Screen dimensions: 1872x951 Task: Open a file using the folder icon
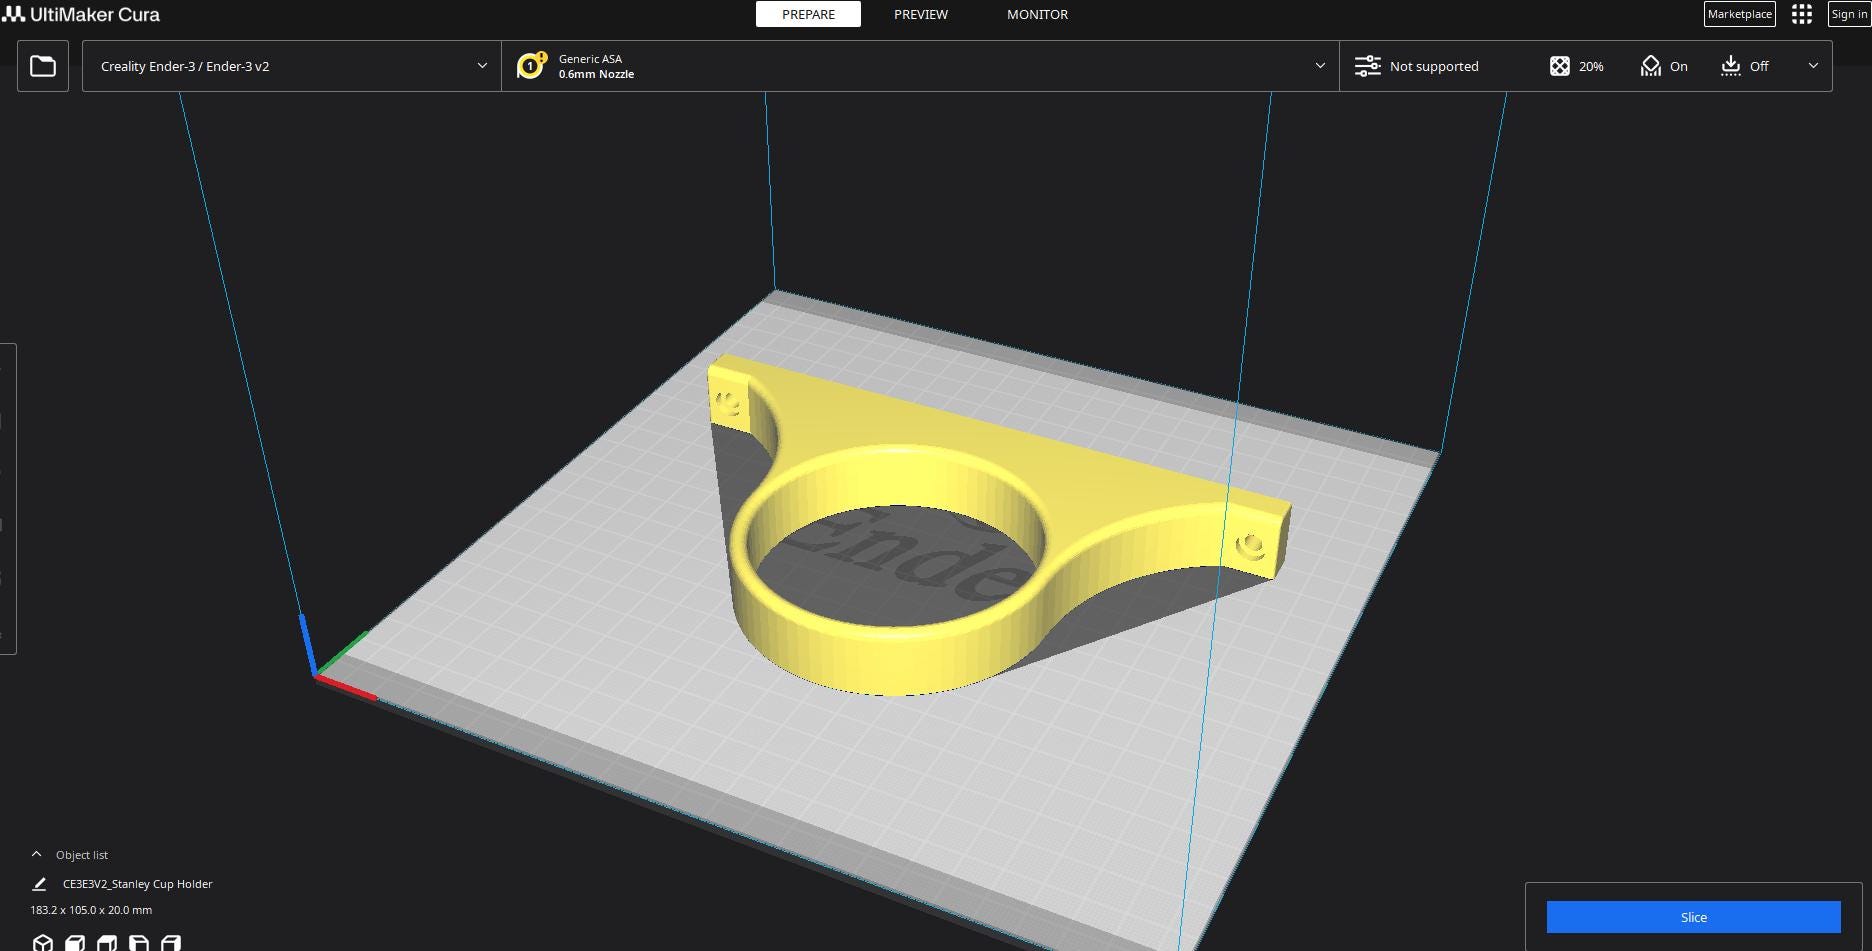click(42, 66)
